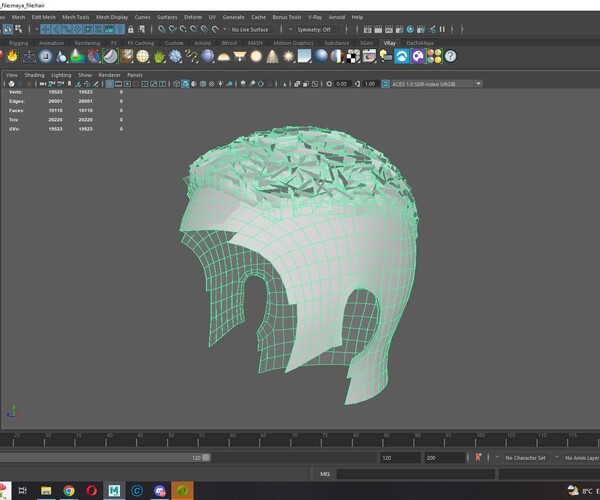Open the No Character Set dropdown
The image size is (600, 500).
525,458
